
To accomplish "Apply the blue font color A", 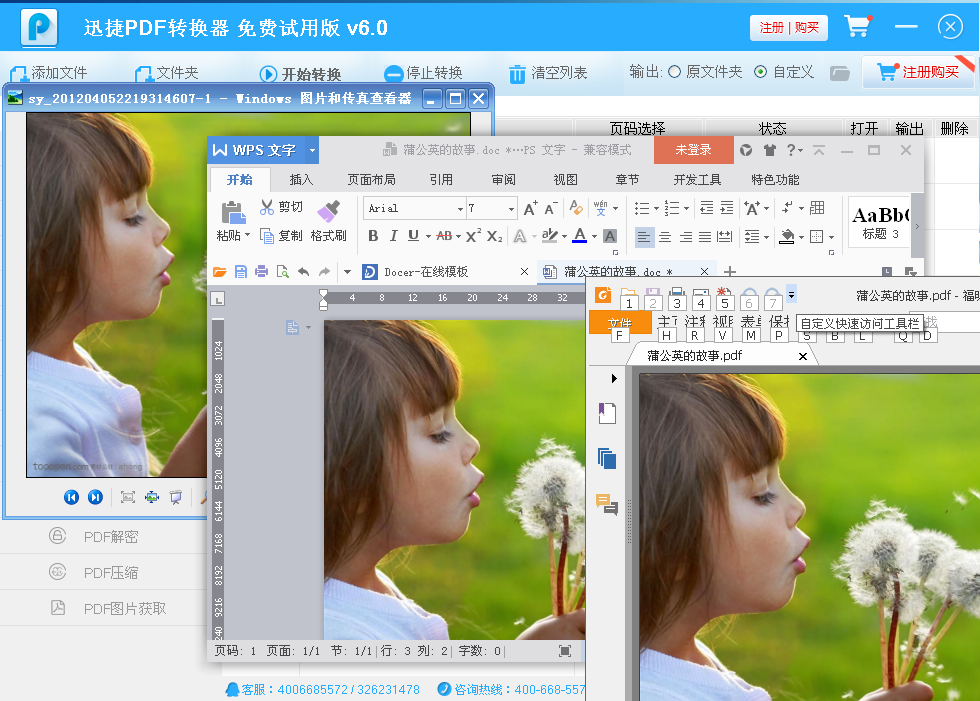I will point(579,236).
